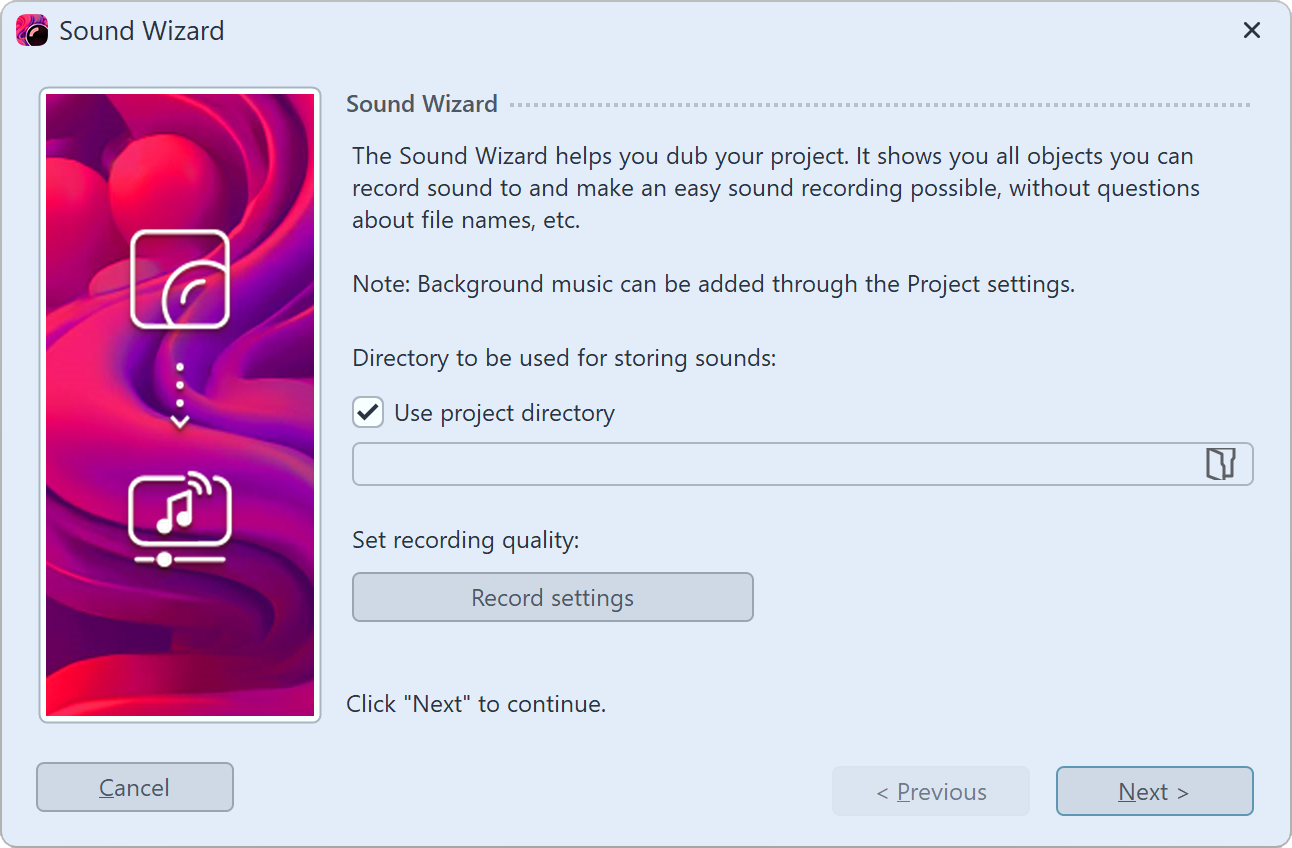
Task: Click the Sound Wizard heading text
Action: click(x=422, y=104)
